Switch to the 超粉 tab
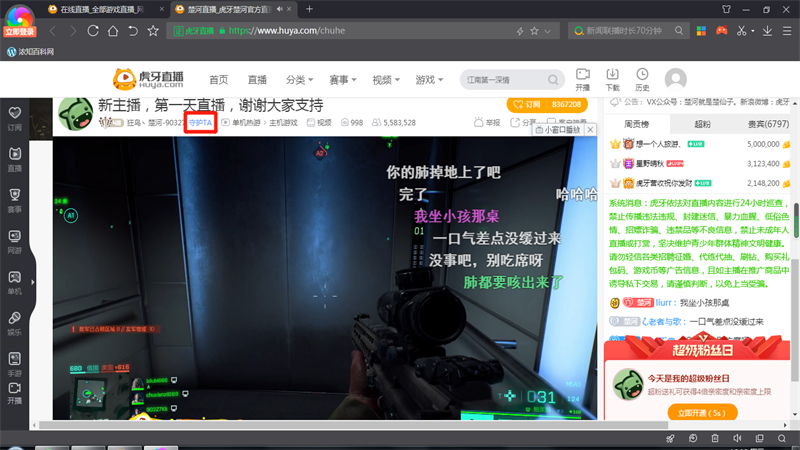The width and height of the screenshot is (800, 450). point(703,124)
